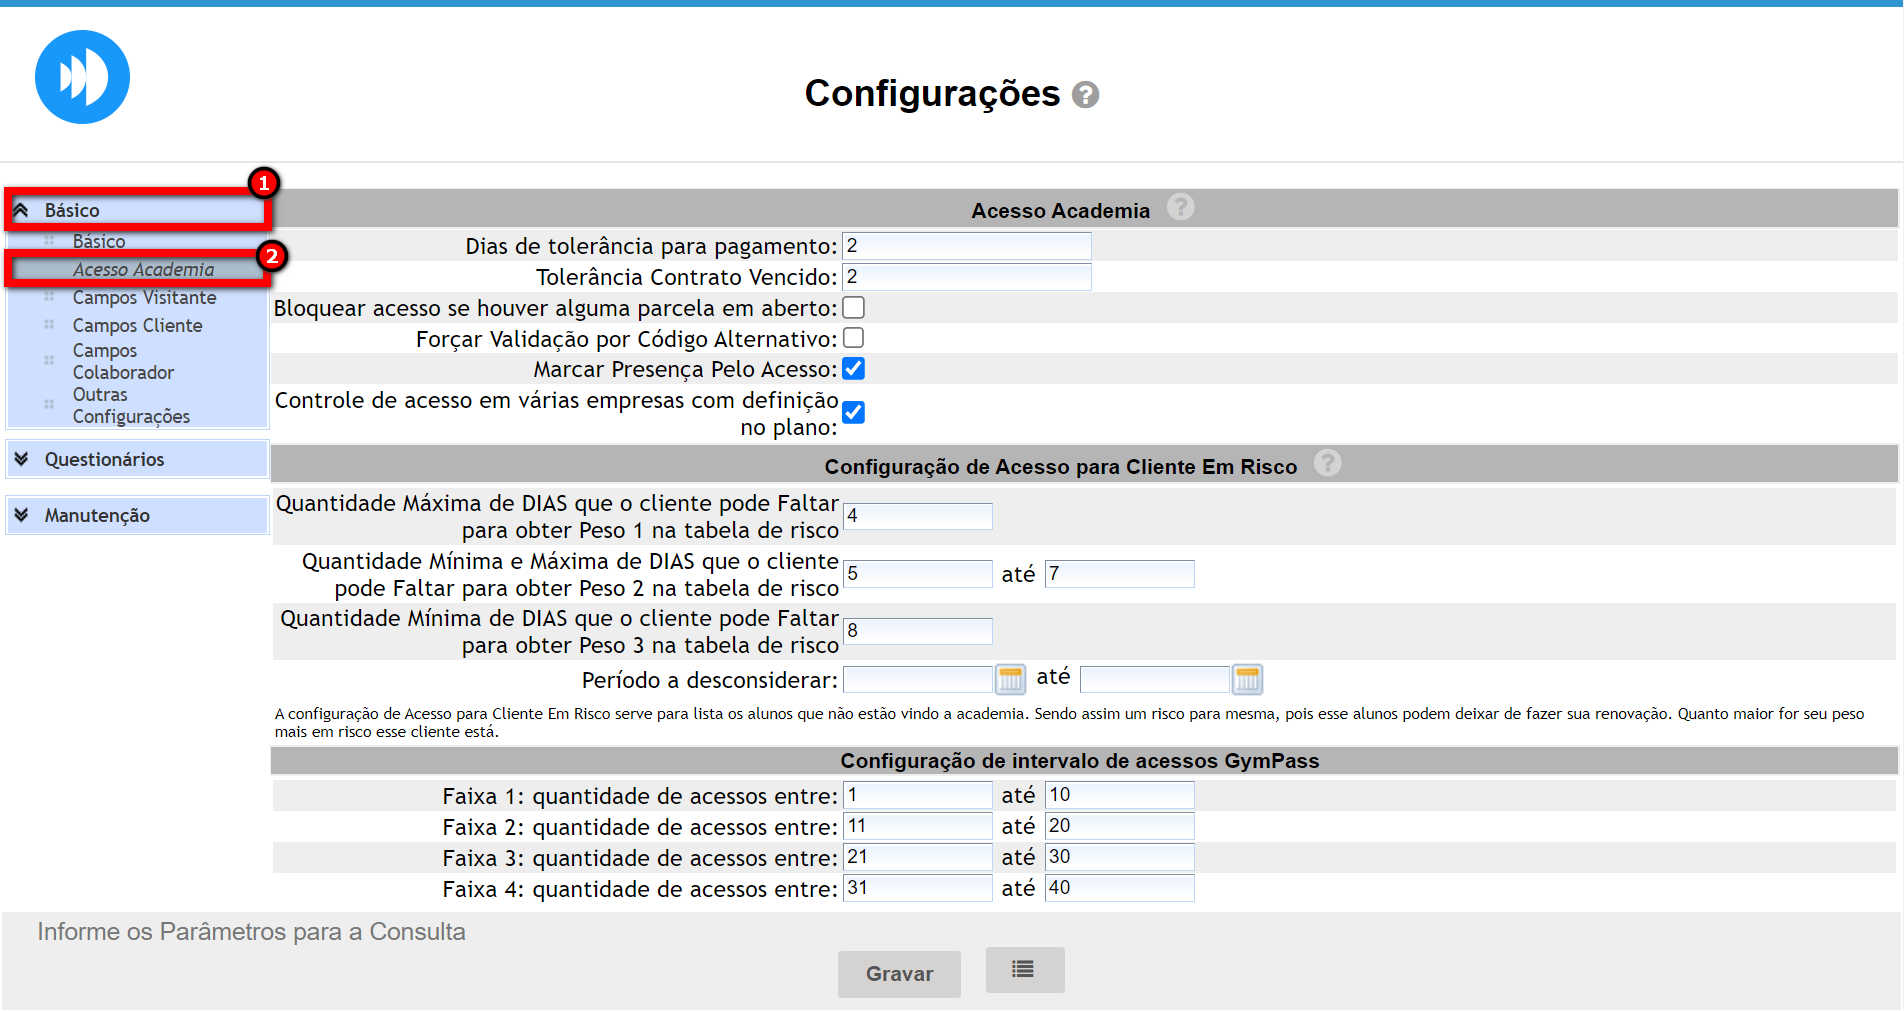The height and width of the screenshot is (1011, 1904).
Task: Select Campos Visitante in sidebar
Action: click(144, 298)
